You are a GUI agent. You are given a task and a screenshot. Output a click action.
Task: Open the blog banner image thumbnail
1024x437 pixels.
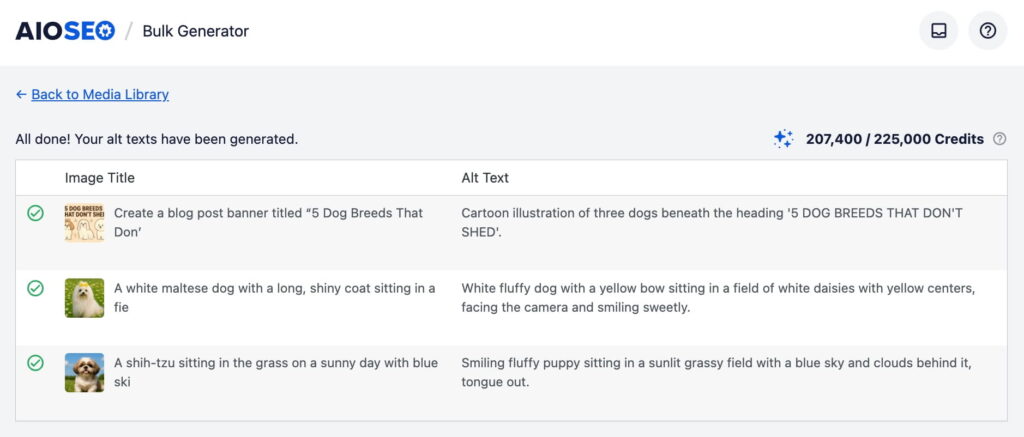coord(84,223)
